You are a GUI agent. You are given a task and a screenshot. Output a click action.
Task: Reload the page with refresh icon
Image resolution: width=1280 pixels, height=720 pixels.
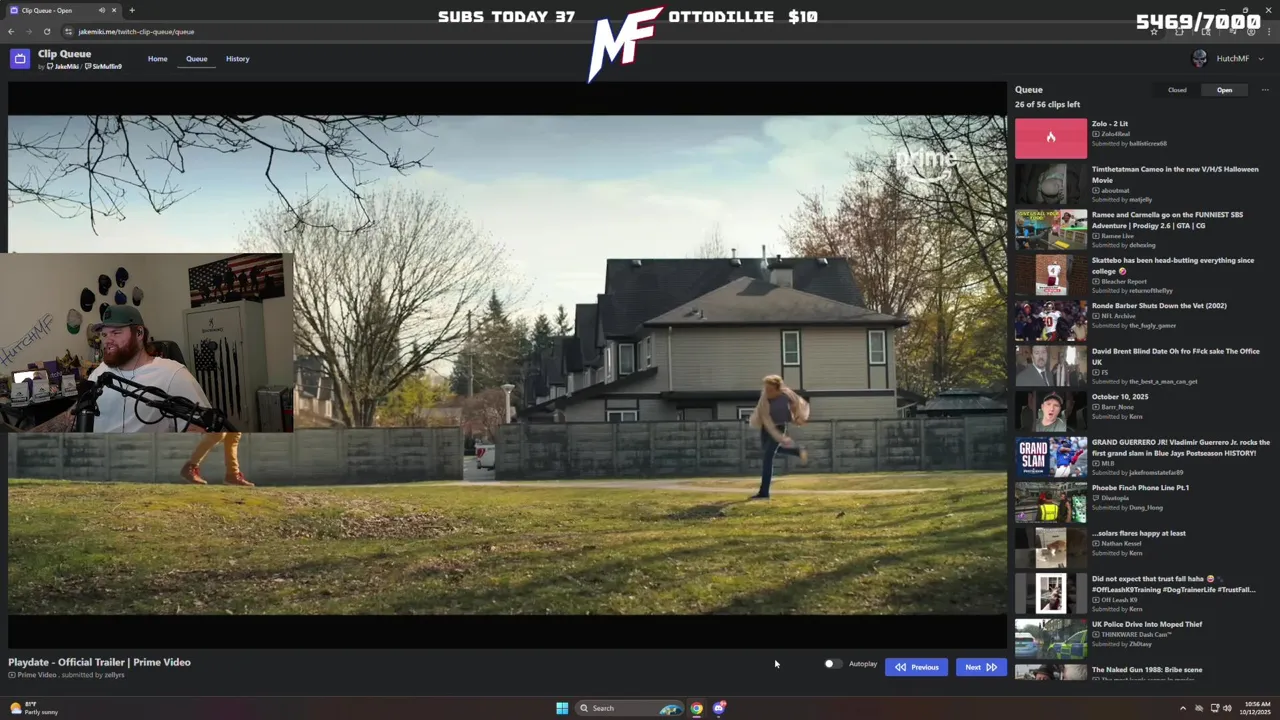(46, 32)
